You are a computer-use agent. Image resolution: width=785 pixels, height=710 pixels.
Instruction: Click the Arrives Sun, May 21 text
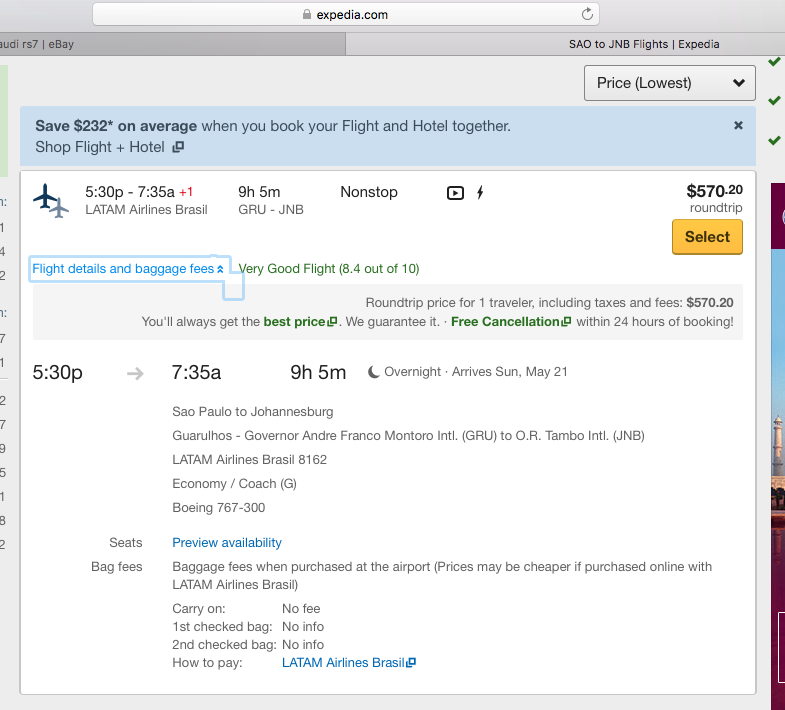[x=510, y=372]
